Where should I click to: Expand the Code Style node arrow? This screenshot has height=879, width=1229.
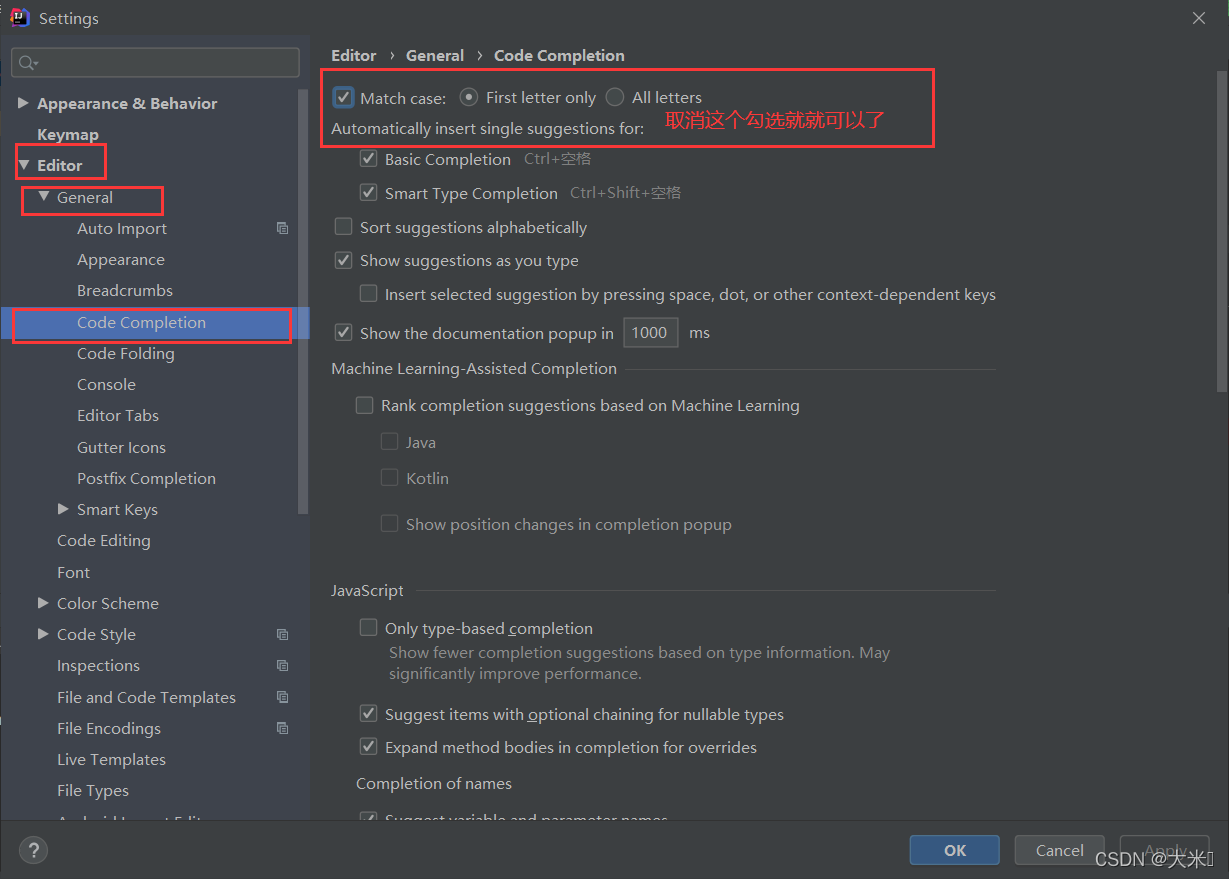[43, 634]
